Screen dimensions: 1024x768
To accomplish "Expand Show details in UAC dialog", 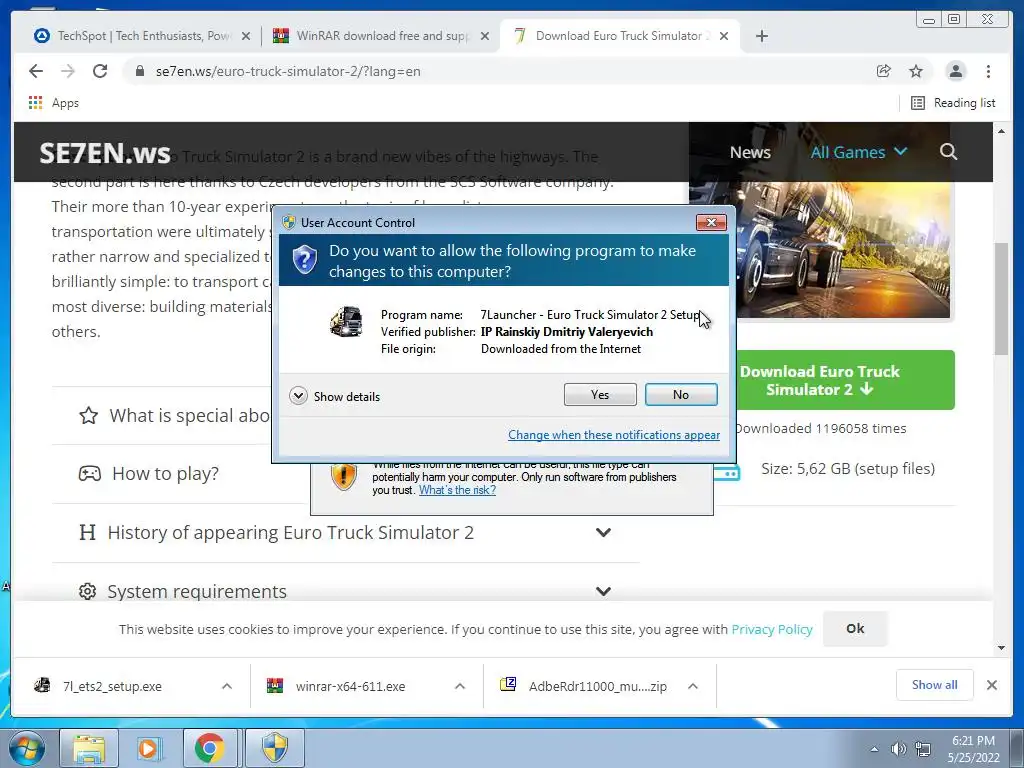I will pyautogui.click(x=334, y=396).
